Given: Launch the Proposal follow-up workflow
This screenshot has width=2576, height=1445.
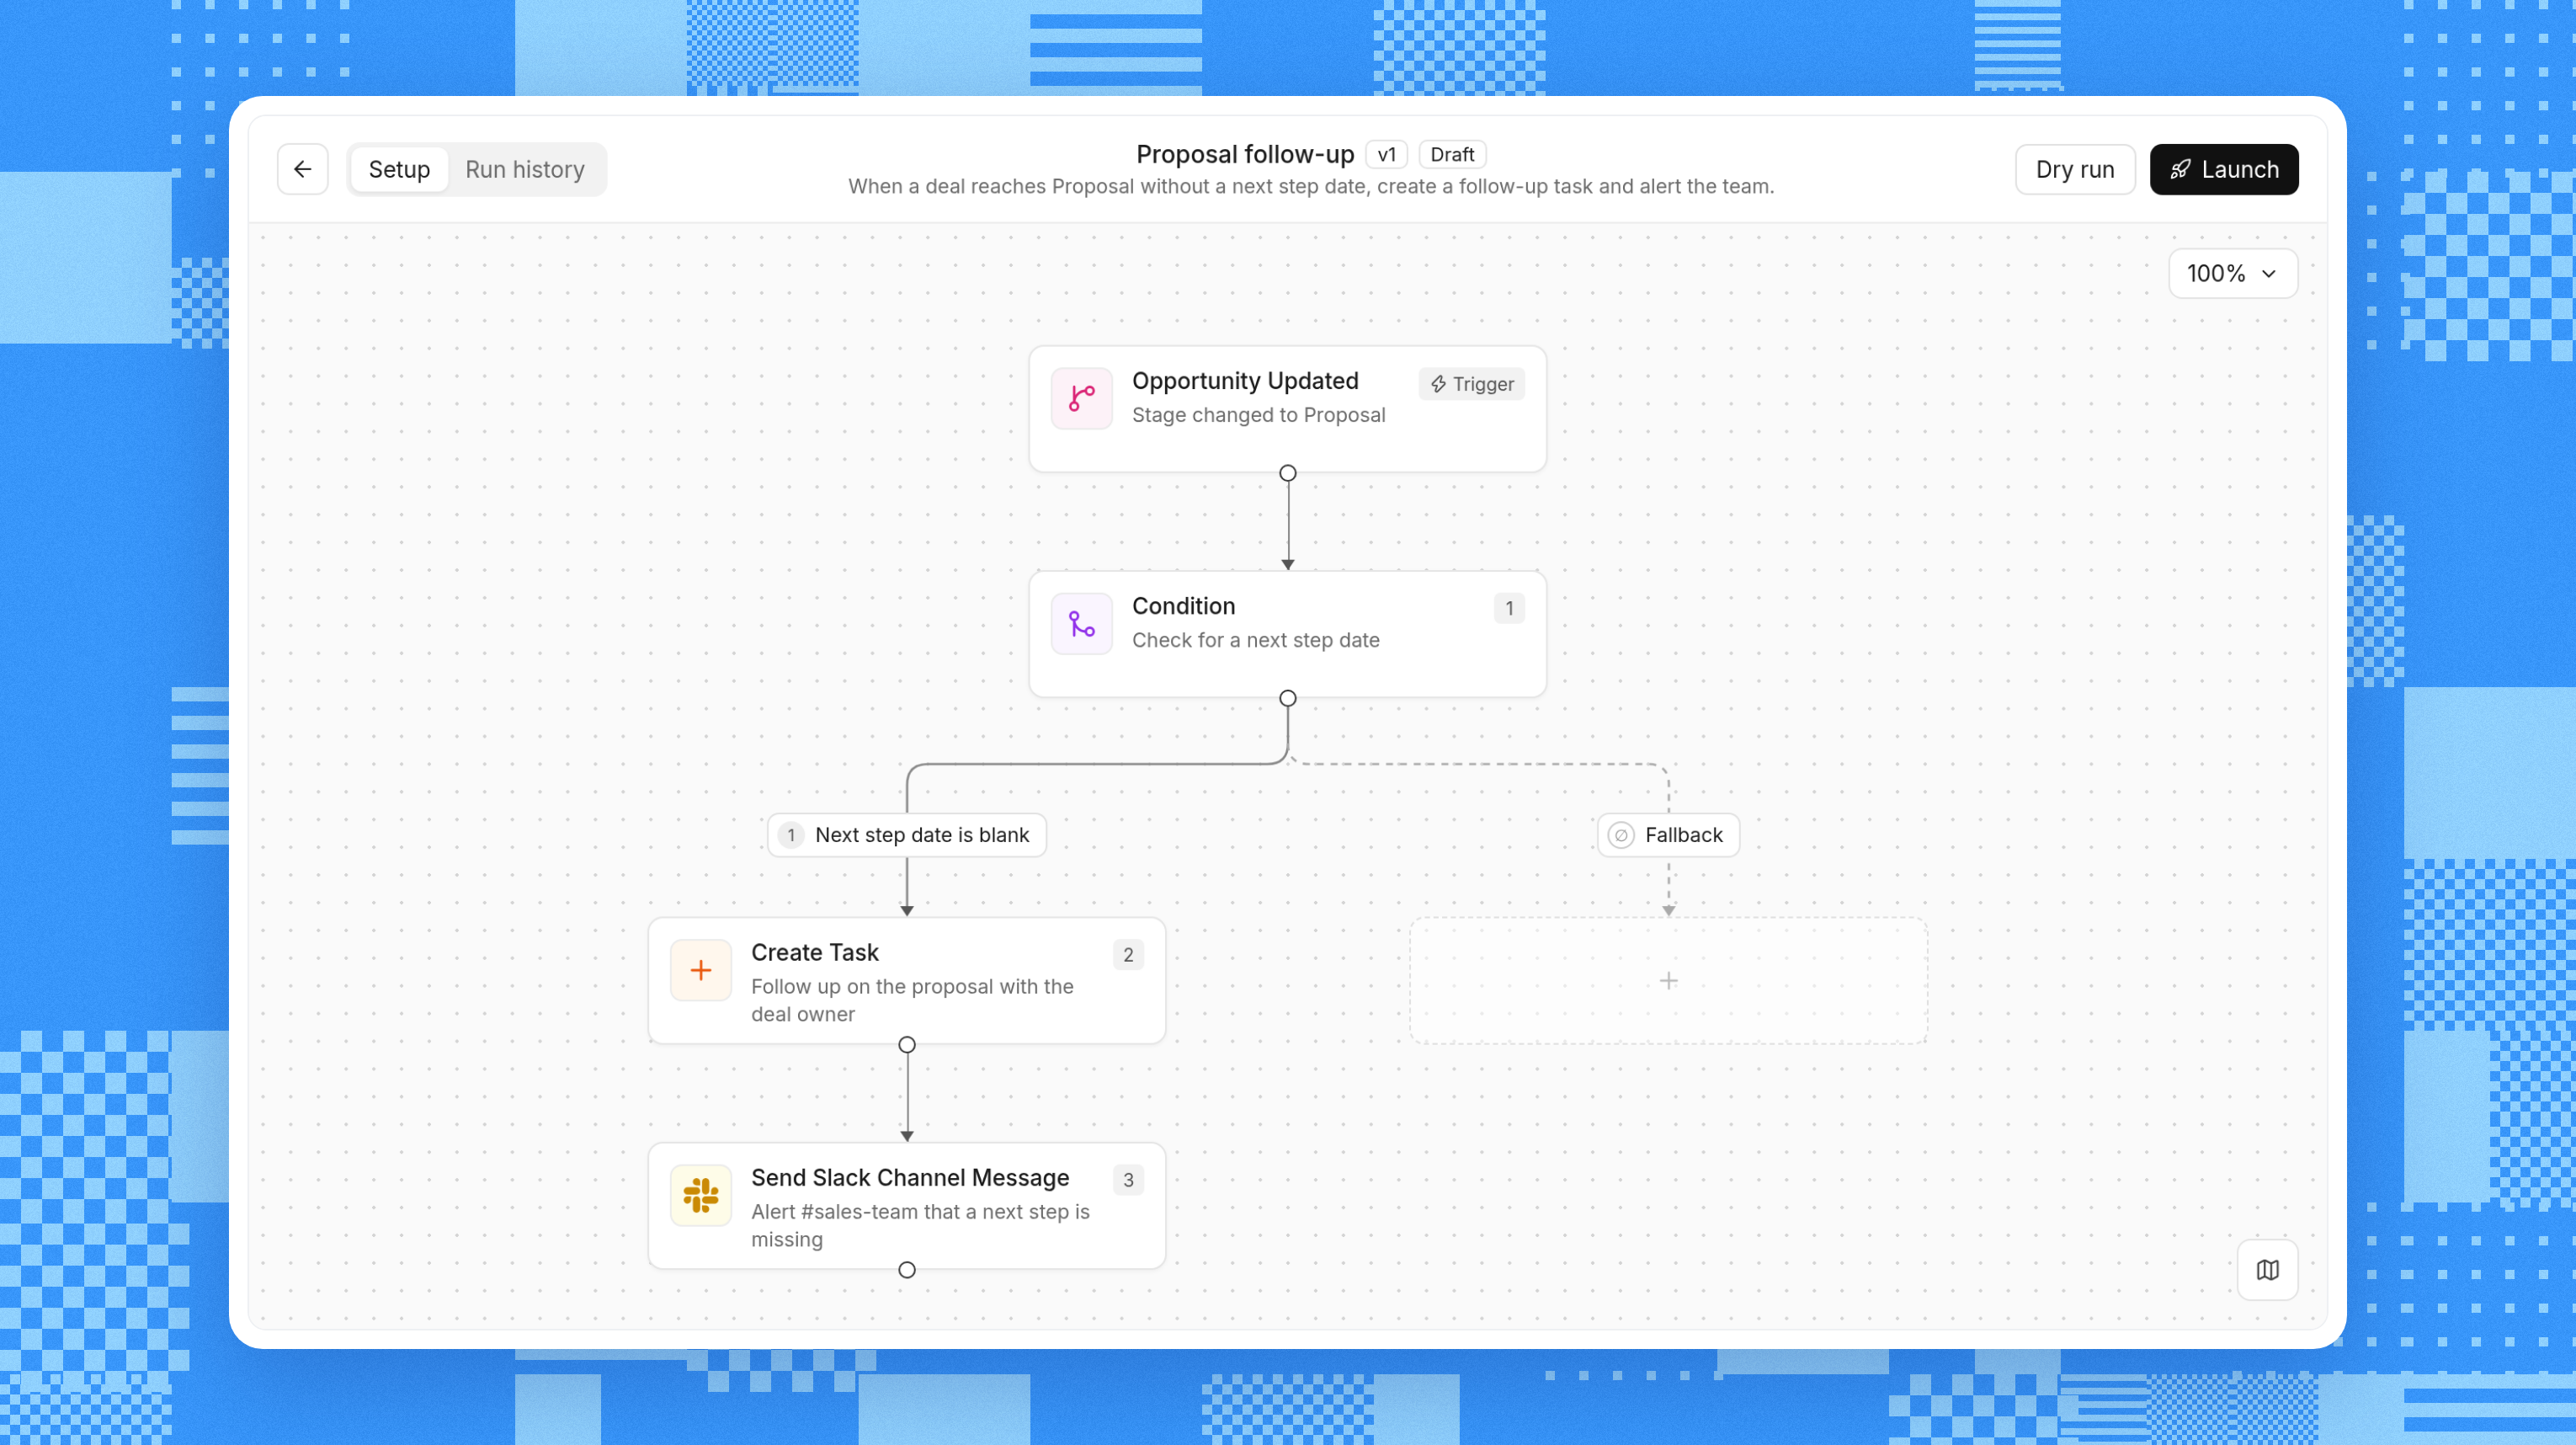Looking at the screenshot, I should coord(2224,169).
